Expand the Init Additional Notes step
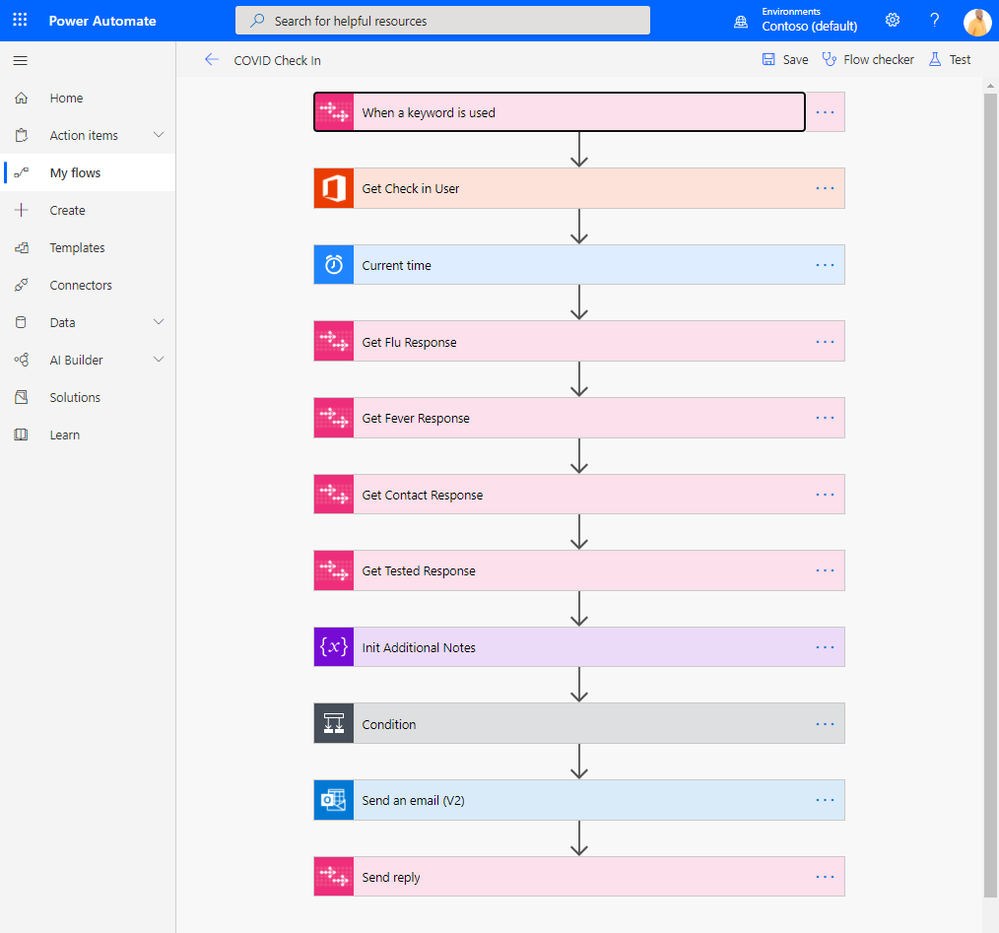 579,647
